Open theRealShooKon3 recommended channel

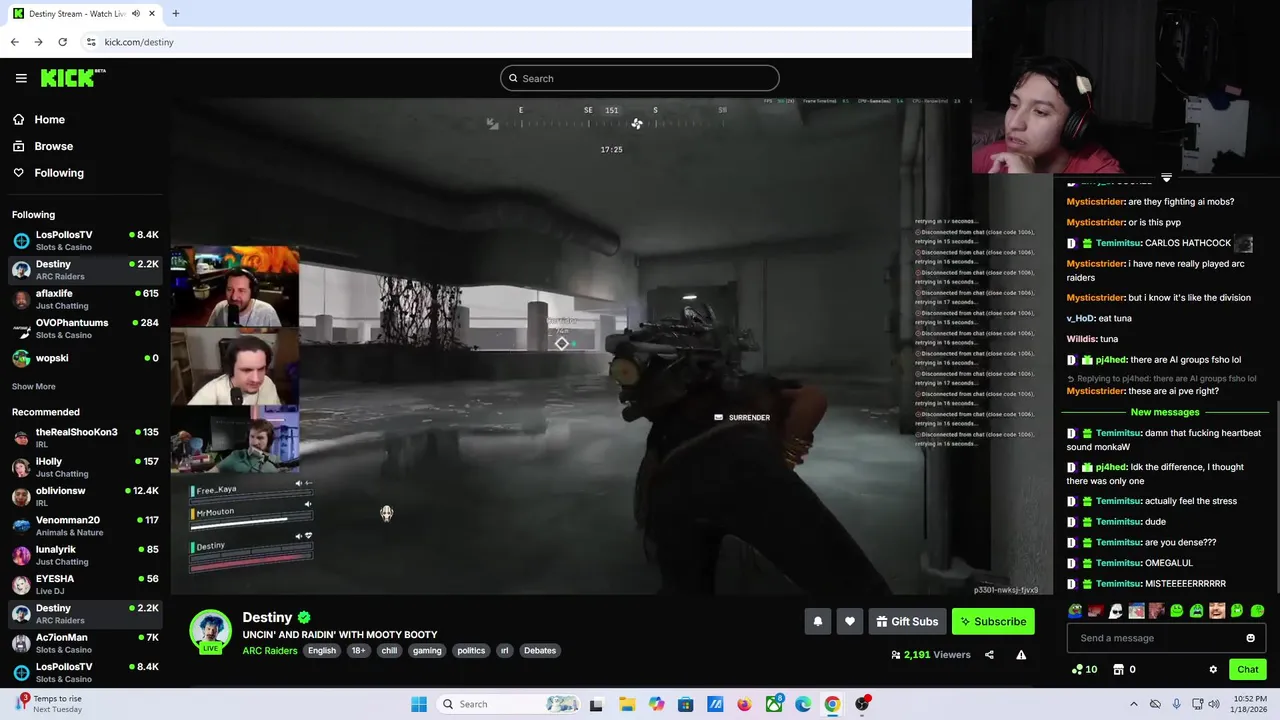pos(85,437)
